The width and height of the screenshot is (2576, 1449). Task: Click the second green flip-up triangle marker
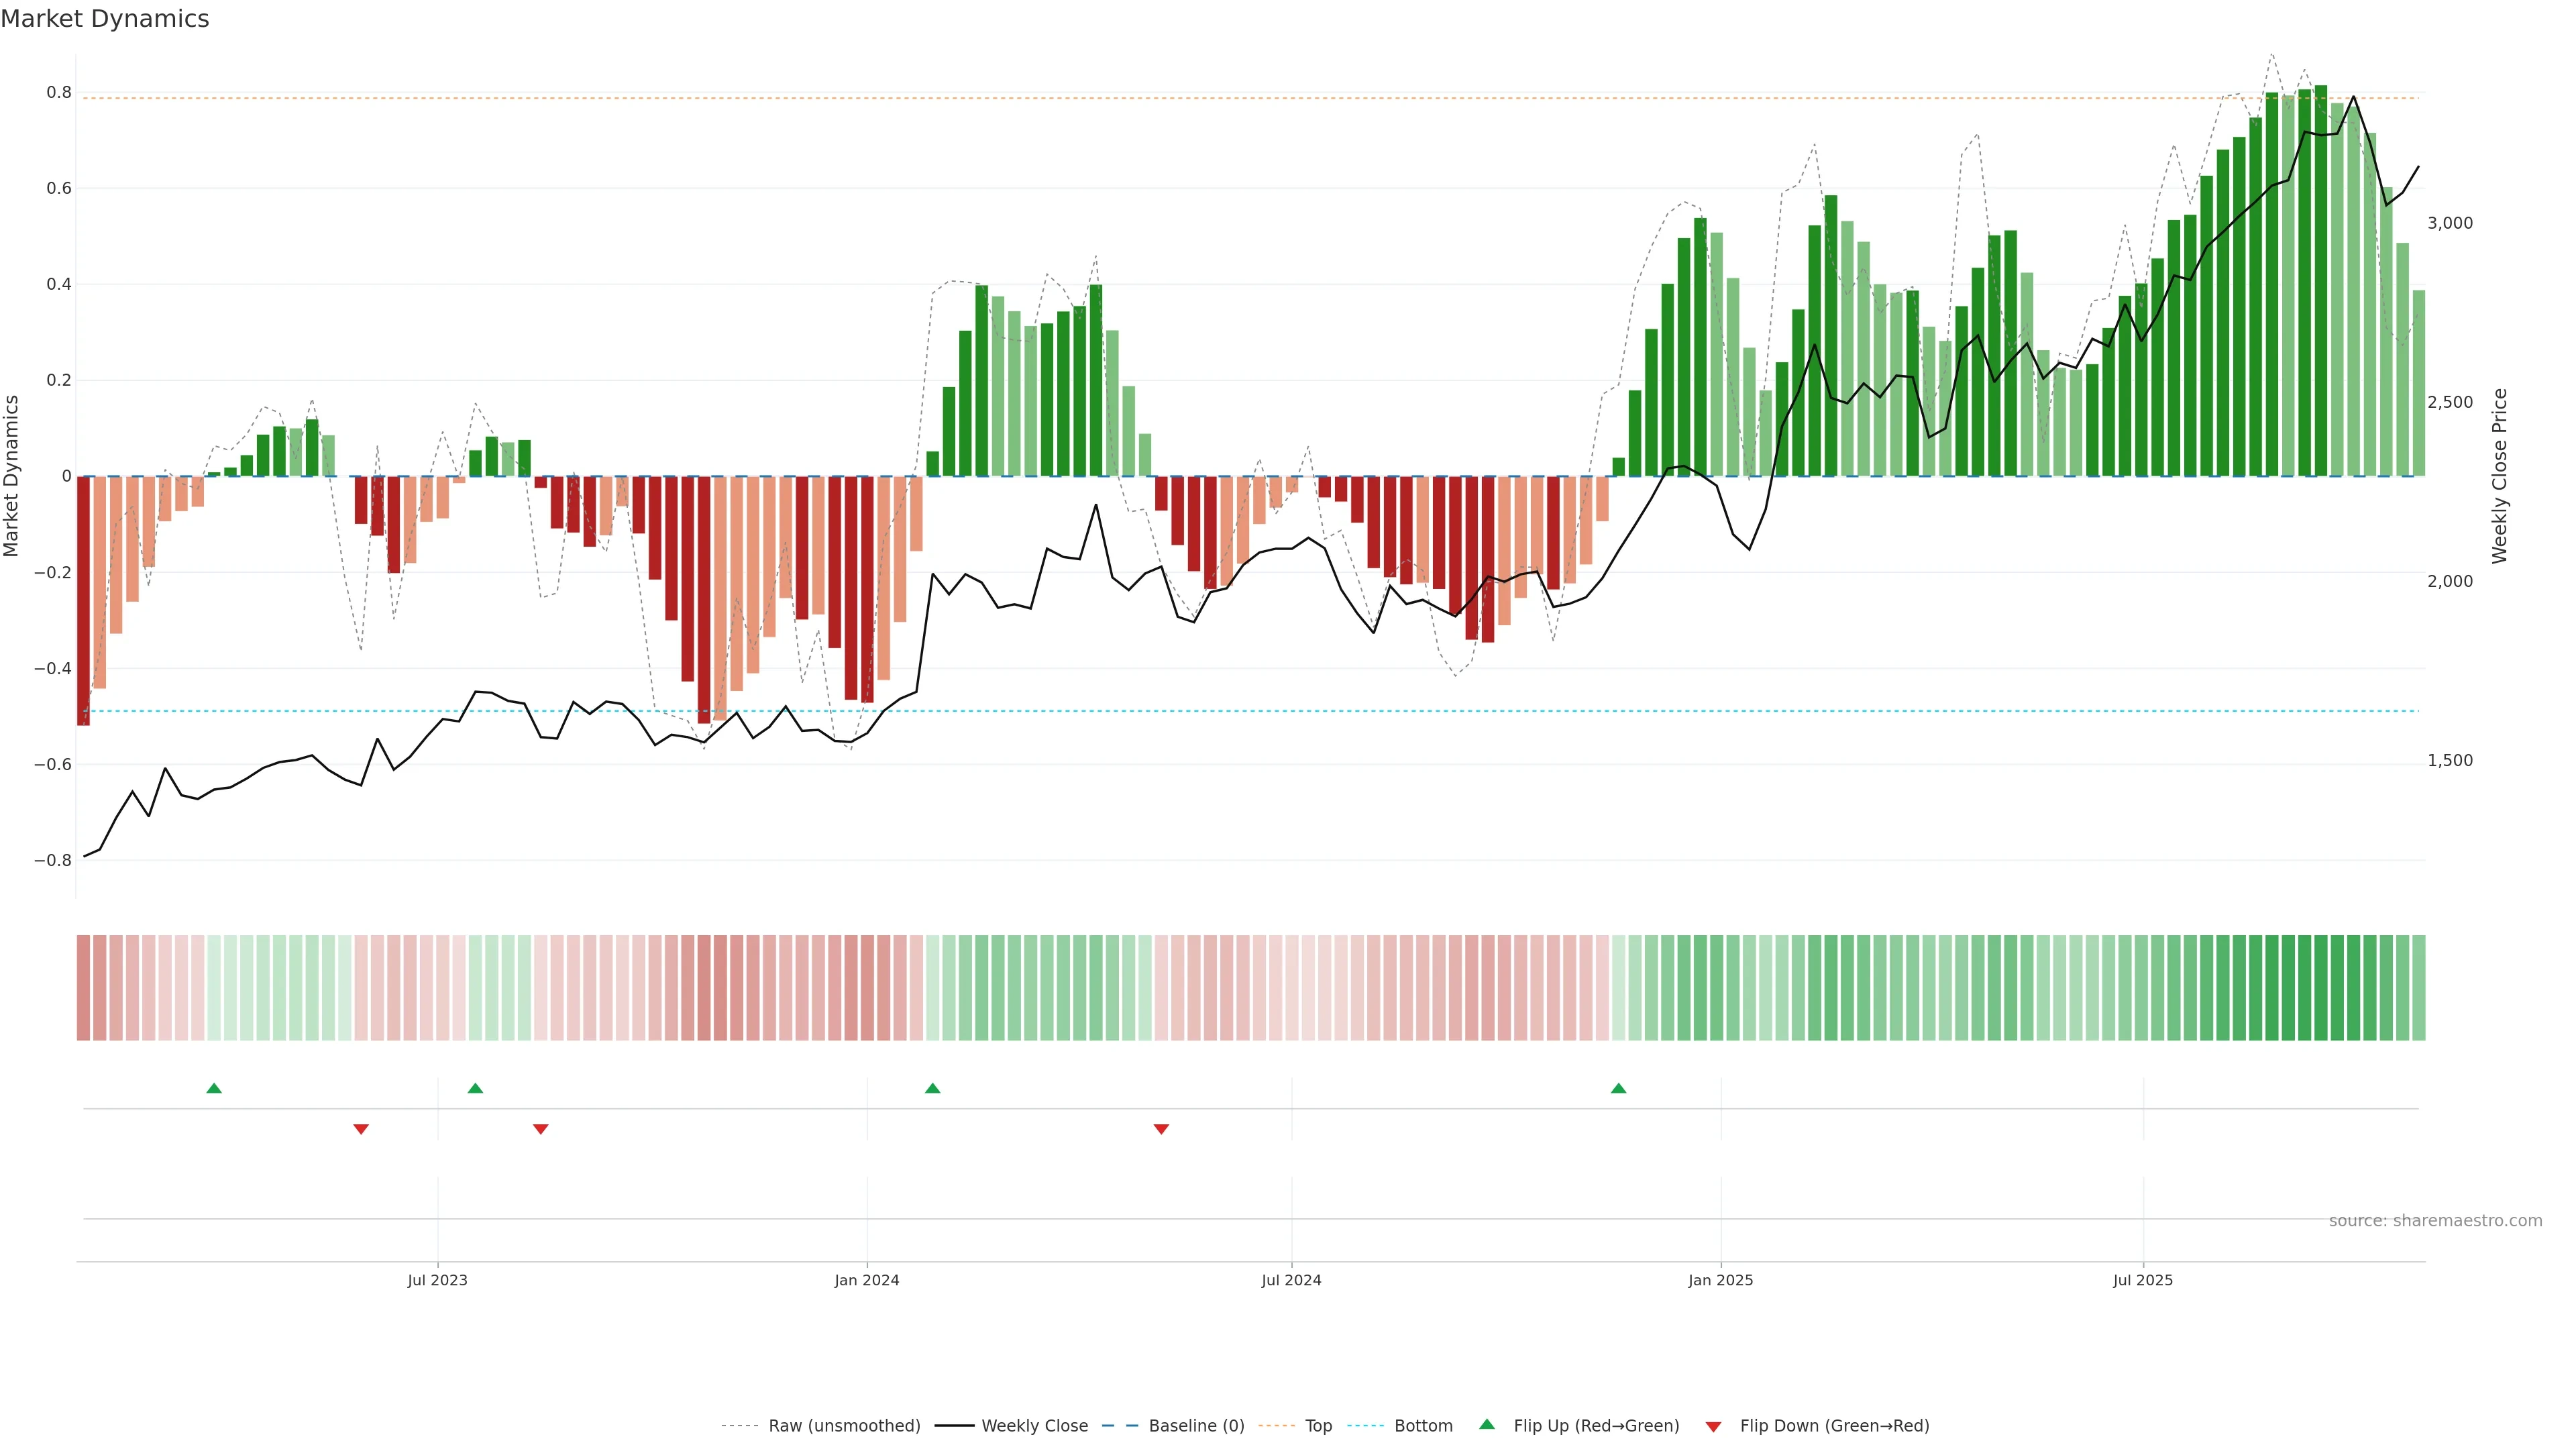click(475, 1088)
